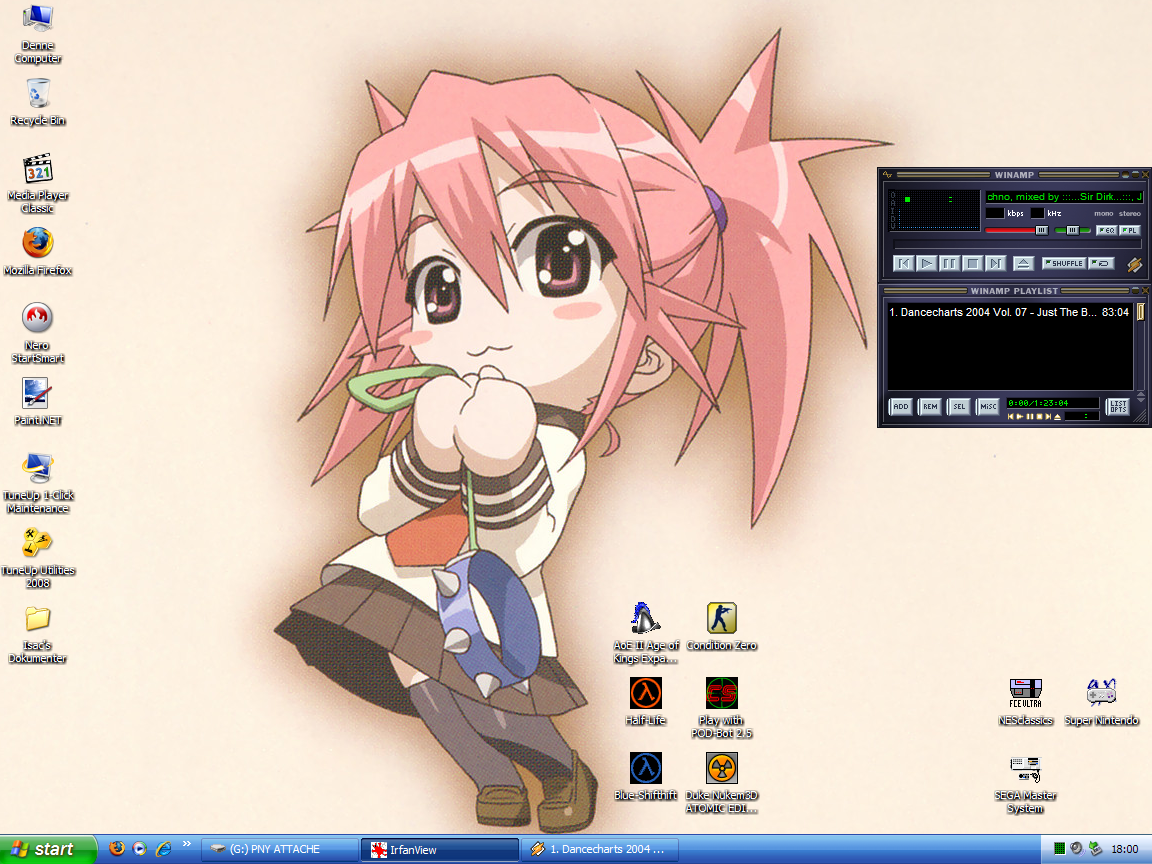
Task: Open LIST OPTS menu in Winamp Playlist
Action: pos(1117,407)
